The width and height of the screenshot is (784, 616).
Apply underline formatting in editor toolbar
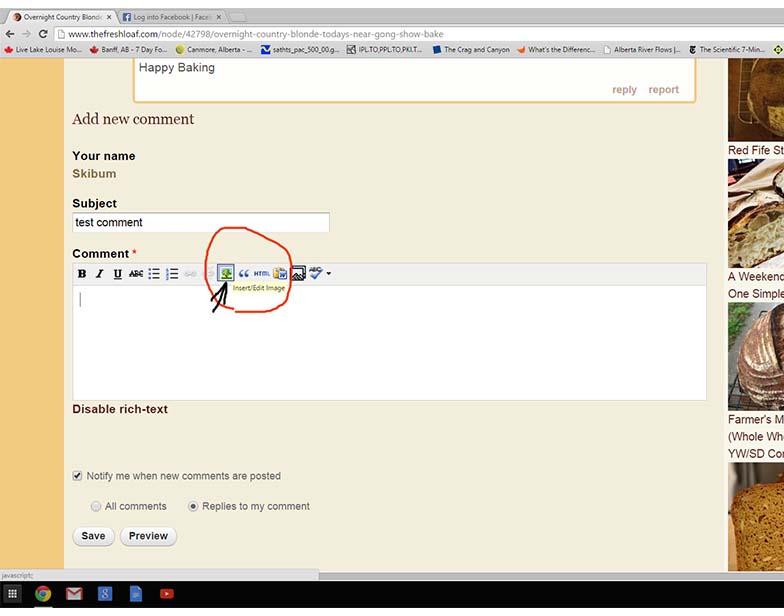[117, 274]
